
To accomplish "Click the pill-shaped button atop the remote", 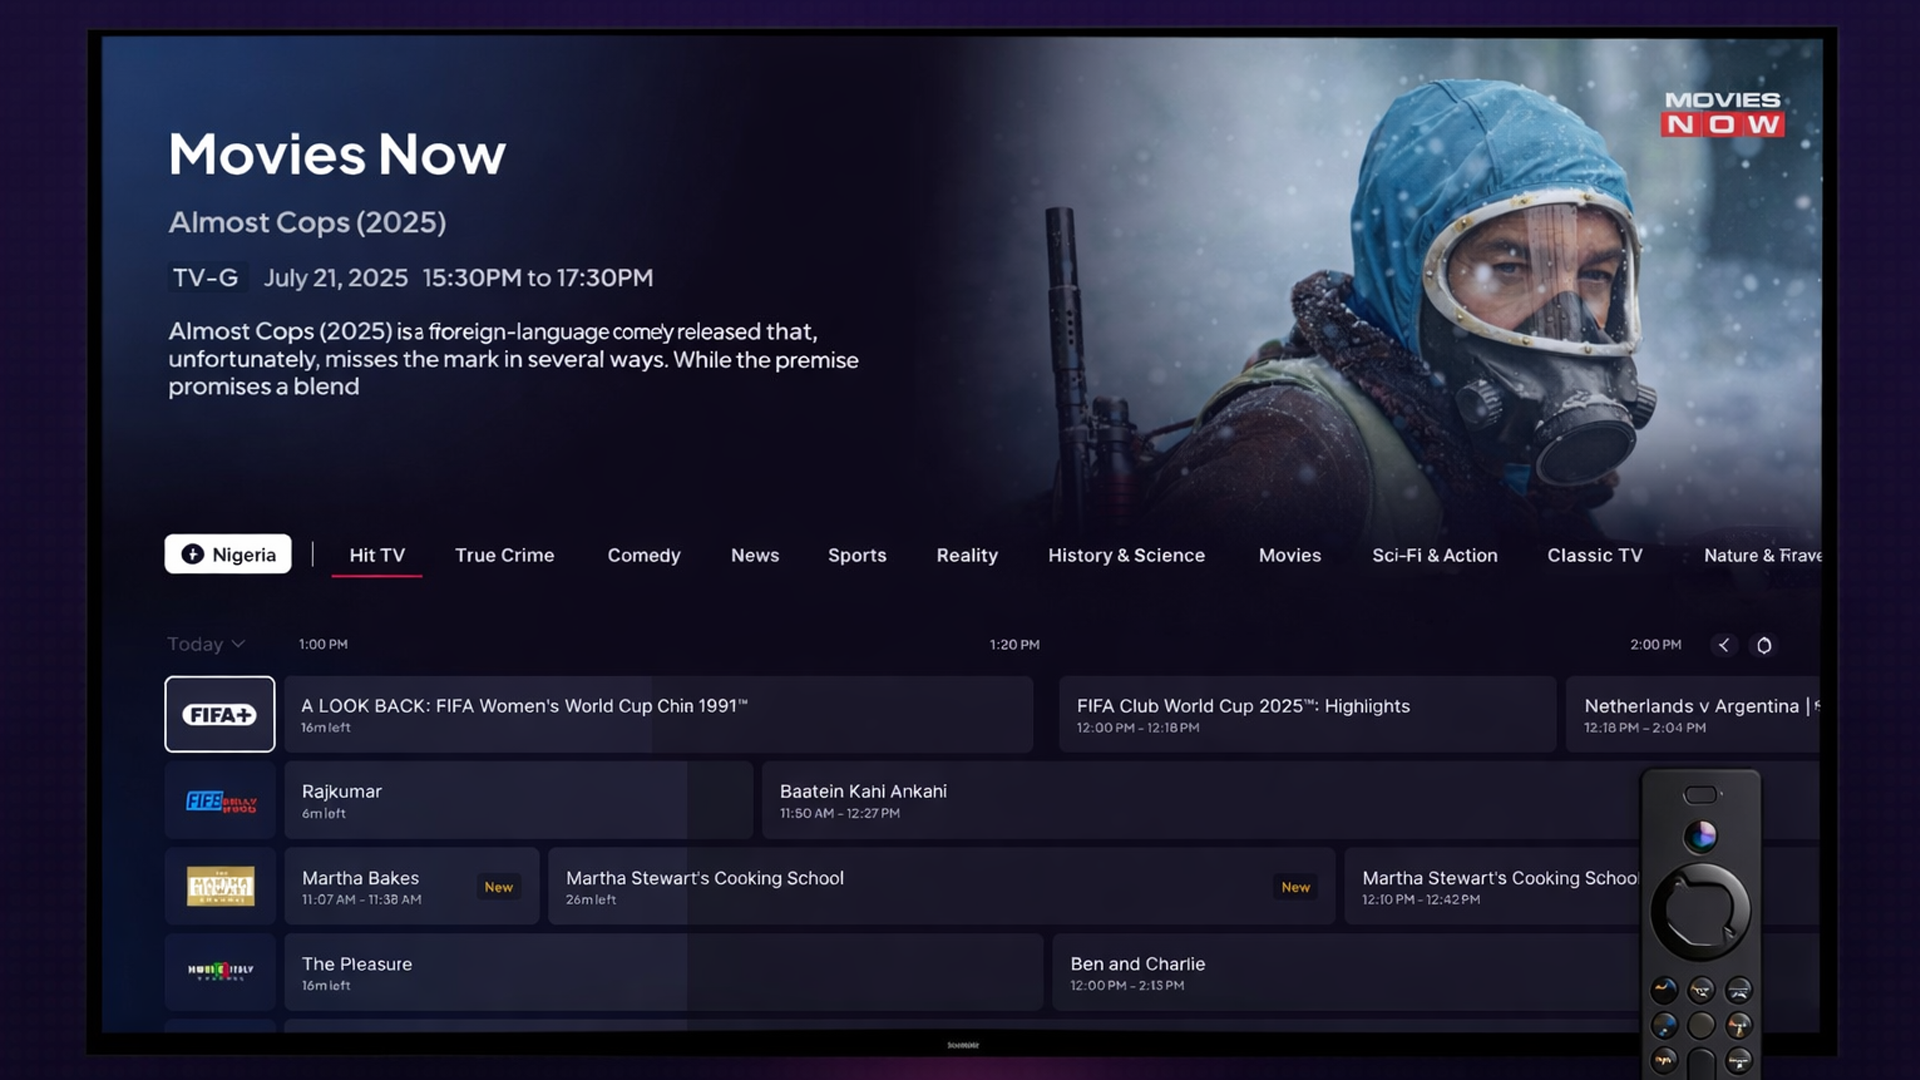I will click(x=1700, y=795).
